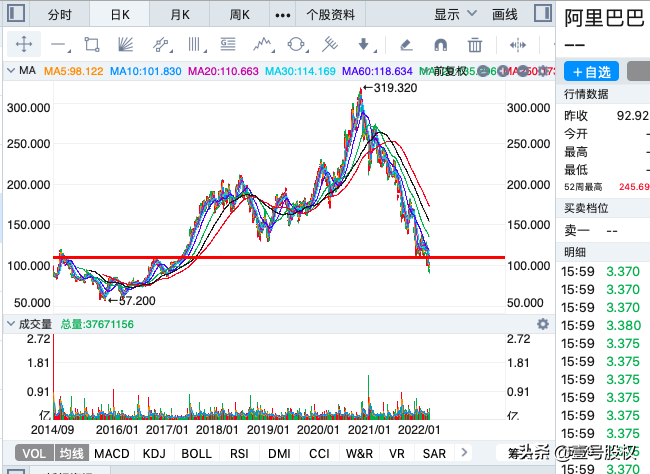This screenshot has height=474, width=650.
Task: Click the MA5:98.122 value
Action: coord(74,71)
